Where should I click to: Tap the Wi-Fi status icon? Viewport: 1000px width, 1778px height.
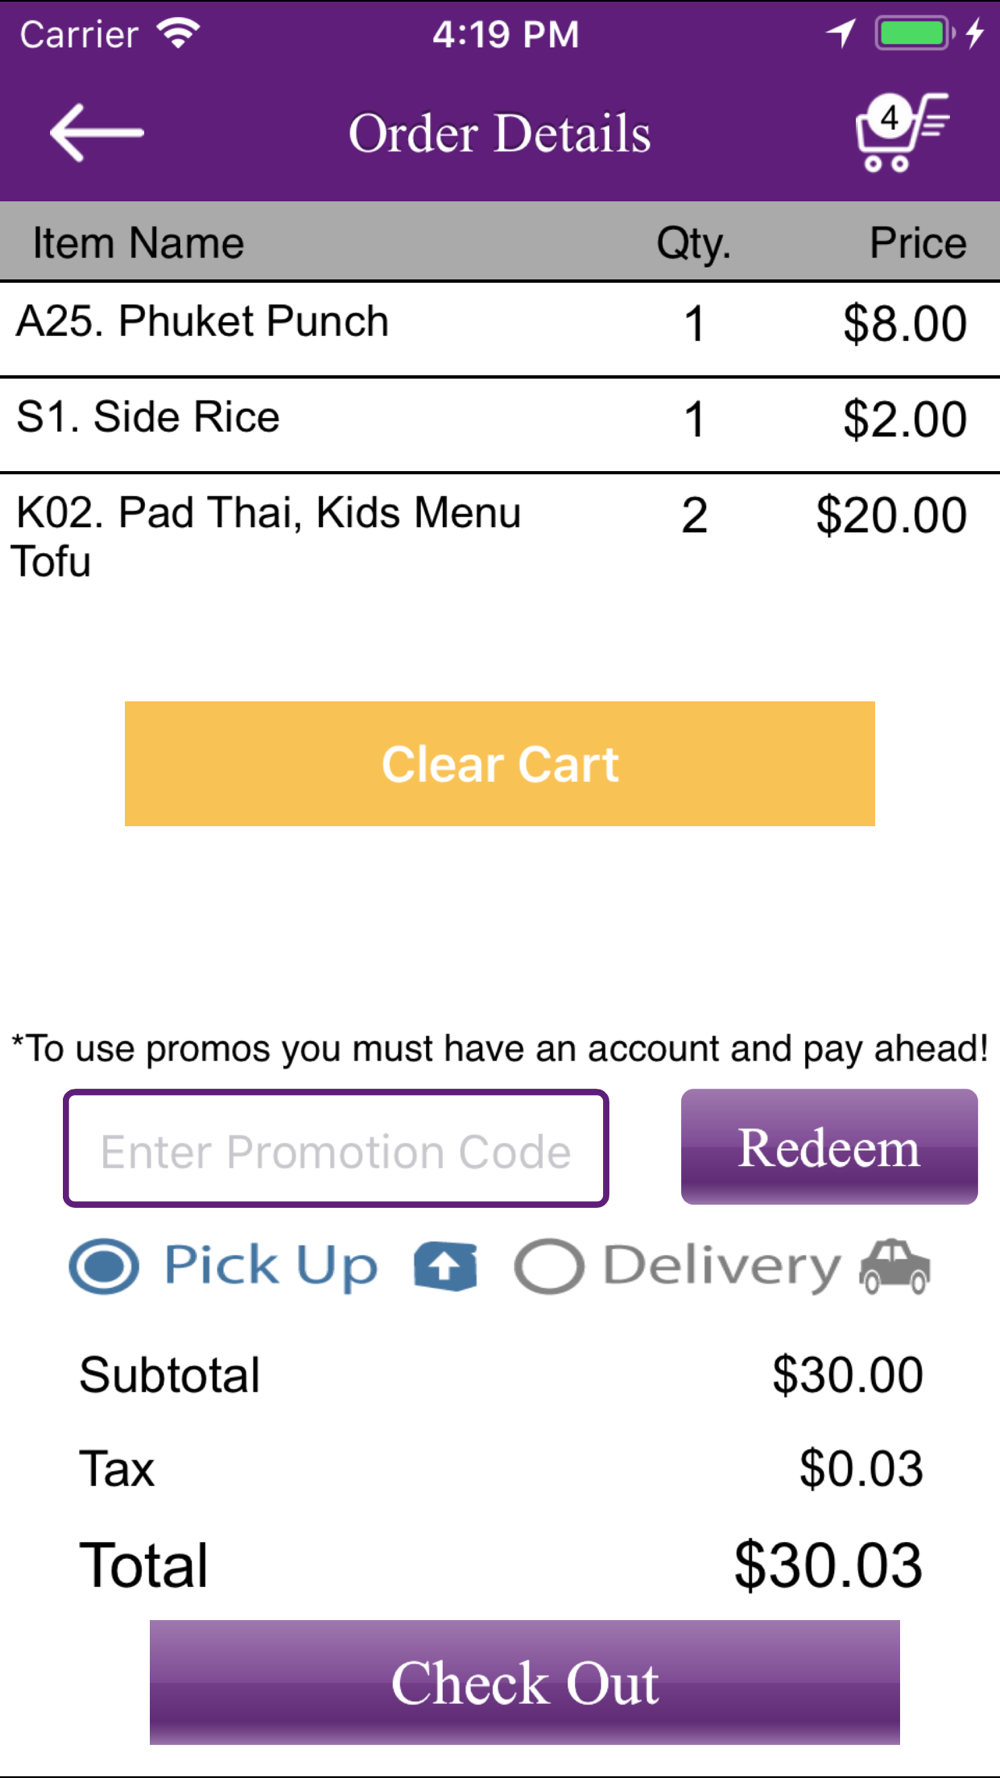click(x=179, y=34)
